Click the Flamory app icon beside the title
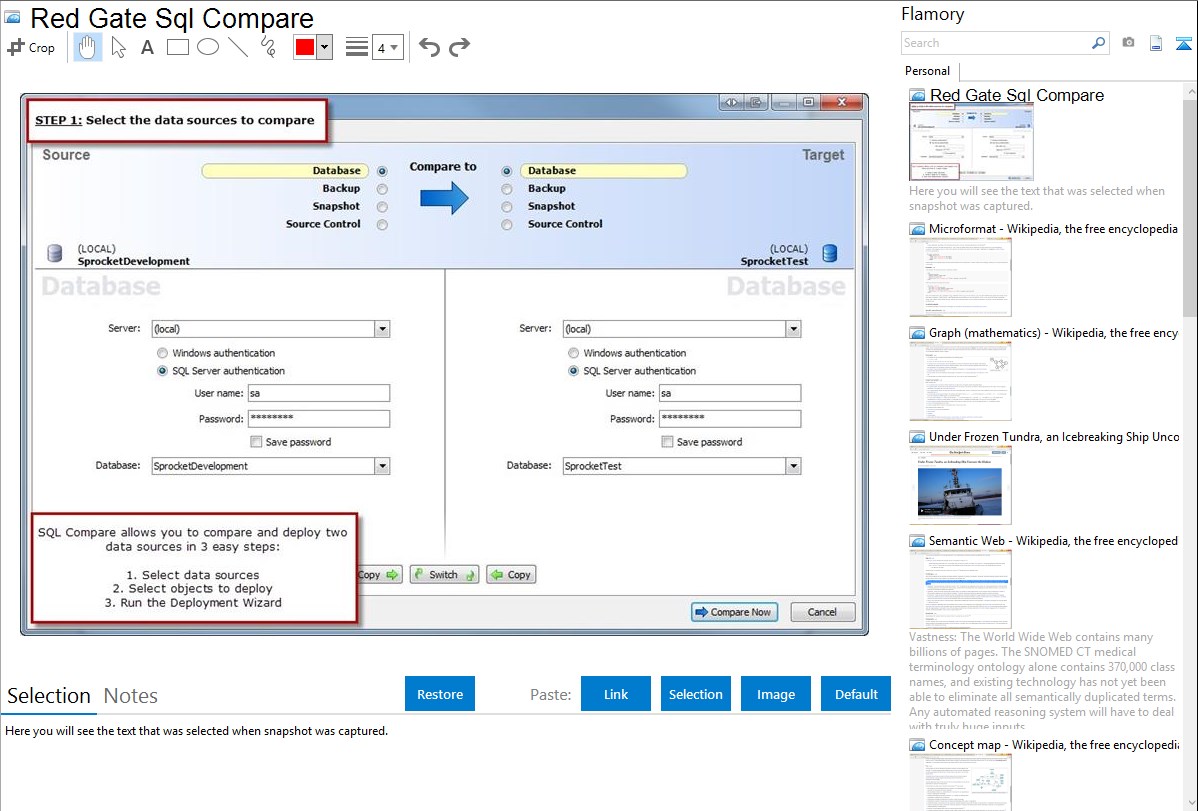Screen dimensions: 1198x811 [x=13, y=17]
